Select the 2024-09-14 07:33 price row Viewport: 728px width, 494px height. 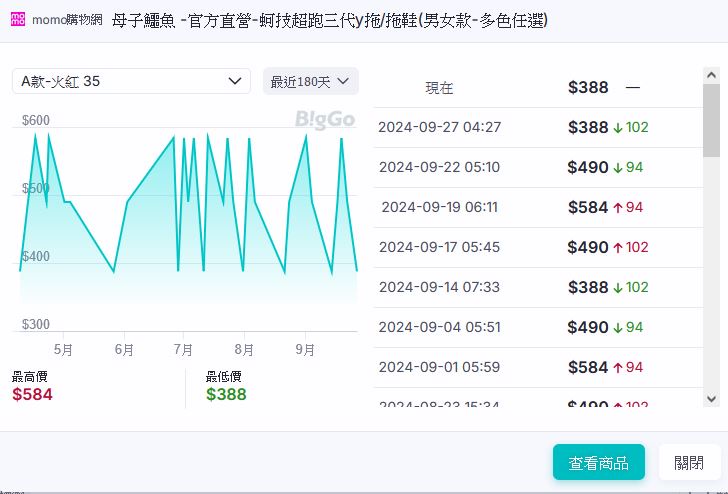coord(538,287)
